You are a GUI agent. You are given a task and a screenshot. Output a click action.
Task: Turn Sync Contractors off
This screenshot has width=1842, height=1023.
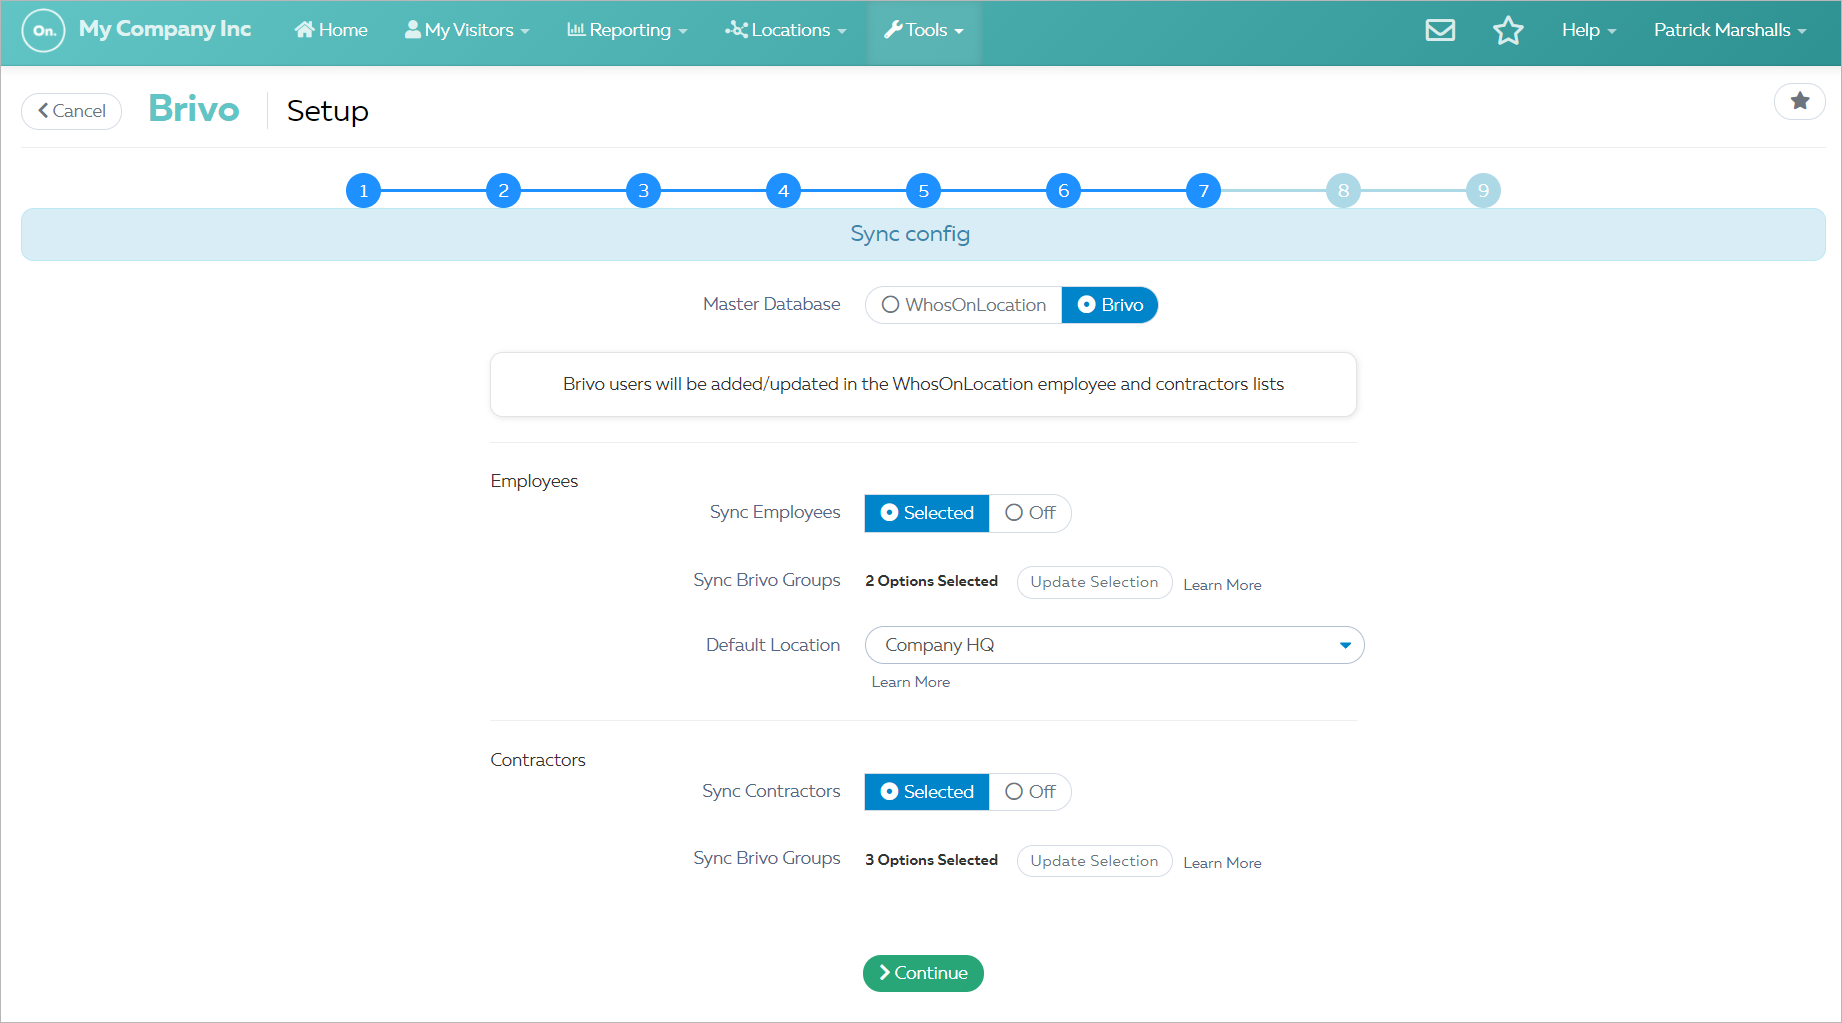[1030, 792]
